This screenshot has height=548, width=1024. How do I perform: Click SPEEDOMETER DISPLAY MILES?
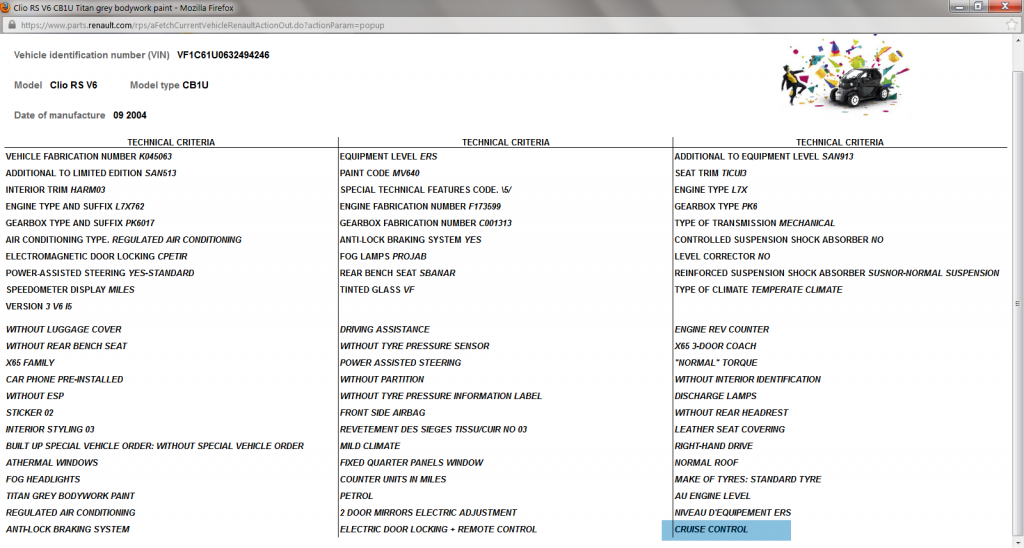pyautogui.click(x=70, y=290)
